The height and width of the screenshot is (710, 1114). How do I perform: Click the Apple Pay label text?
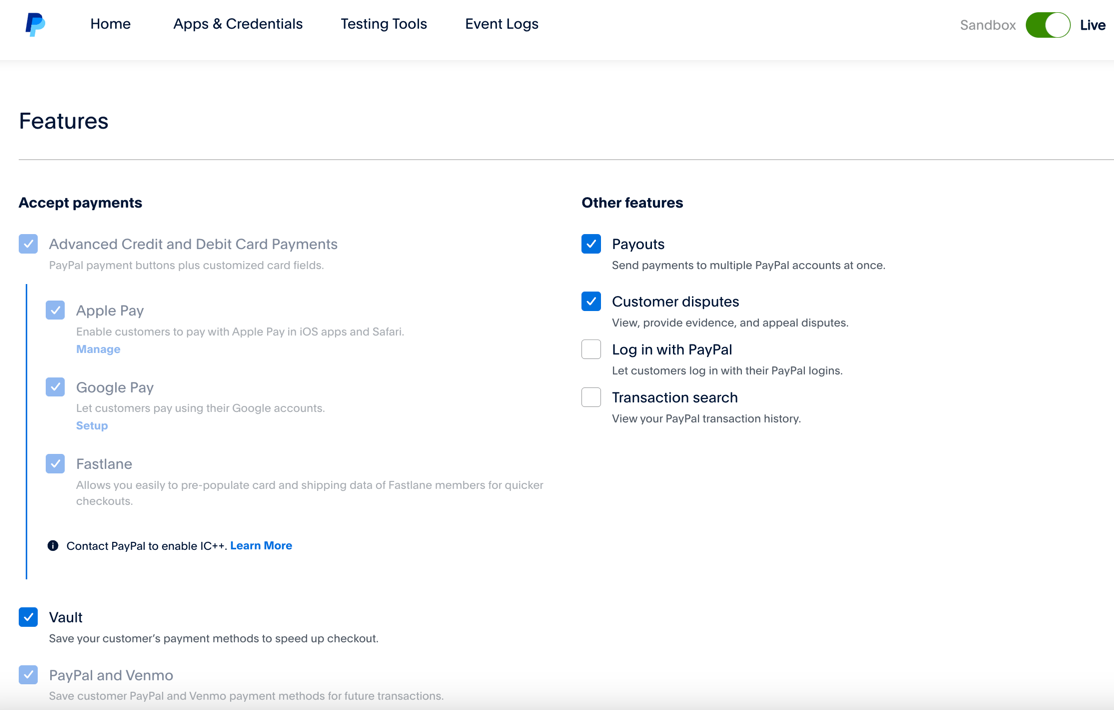109,311
